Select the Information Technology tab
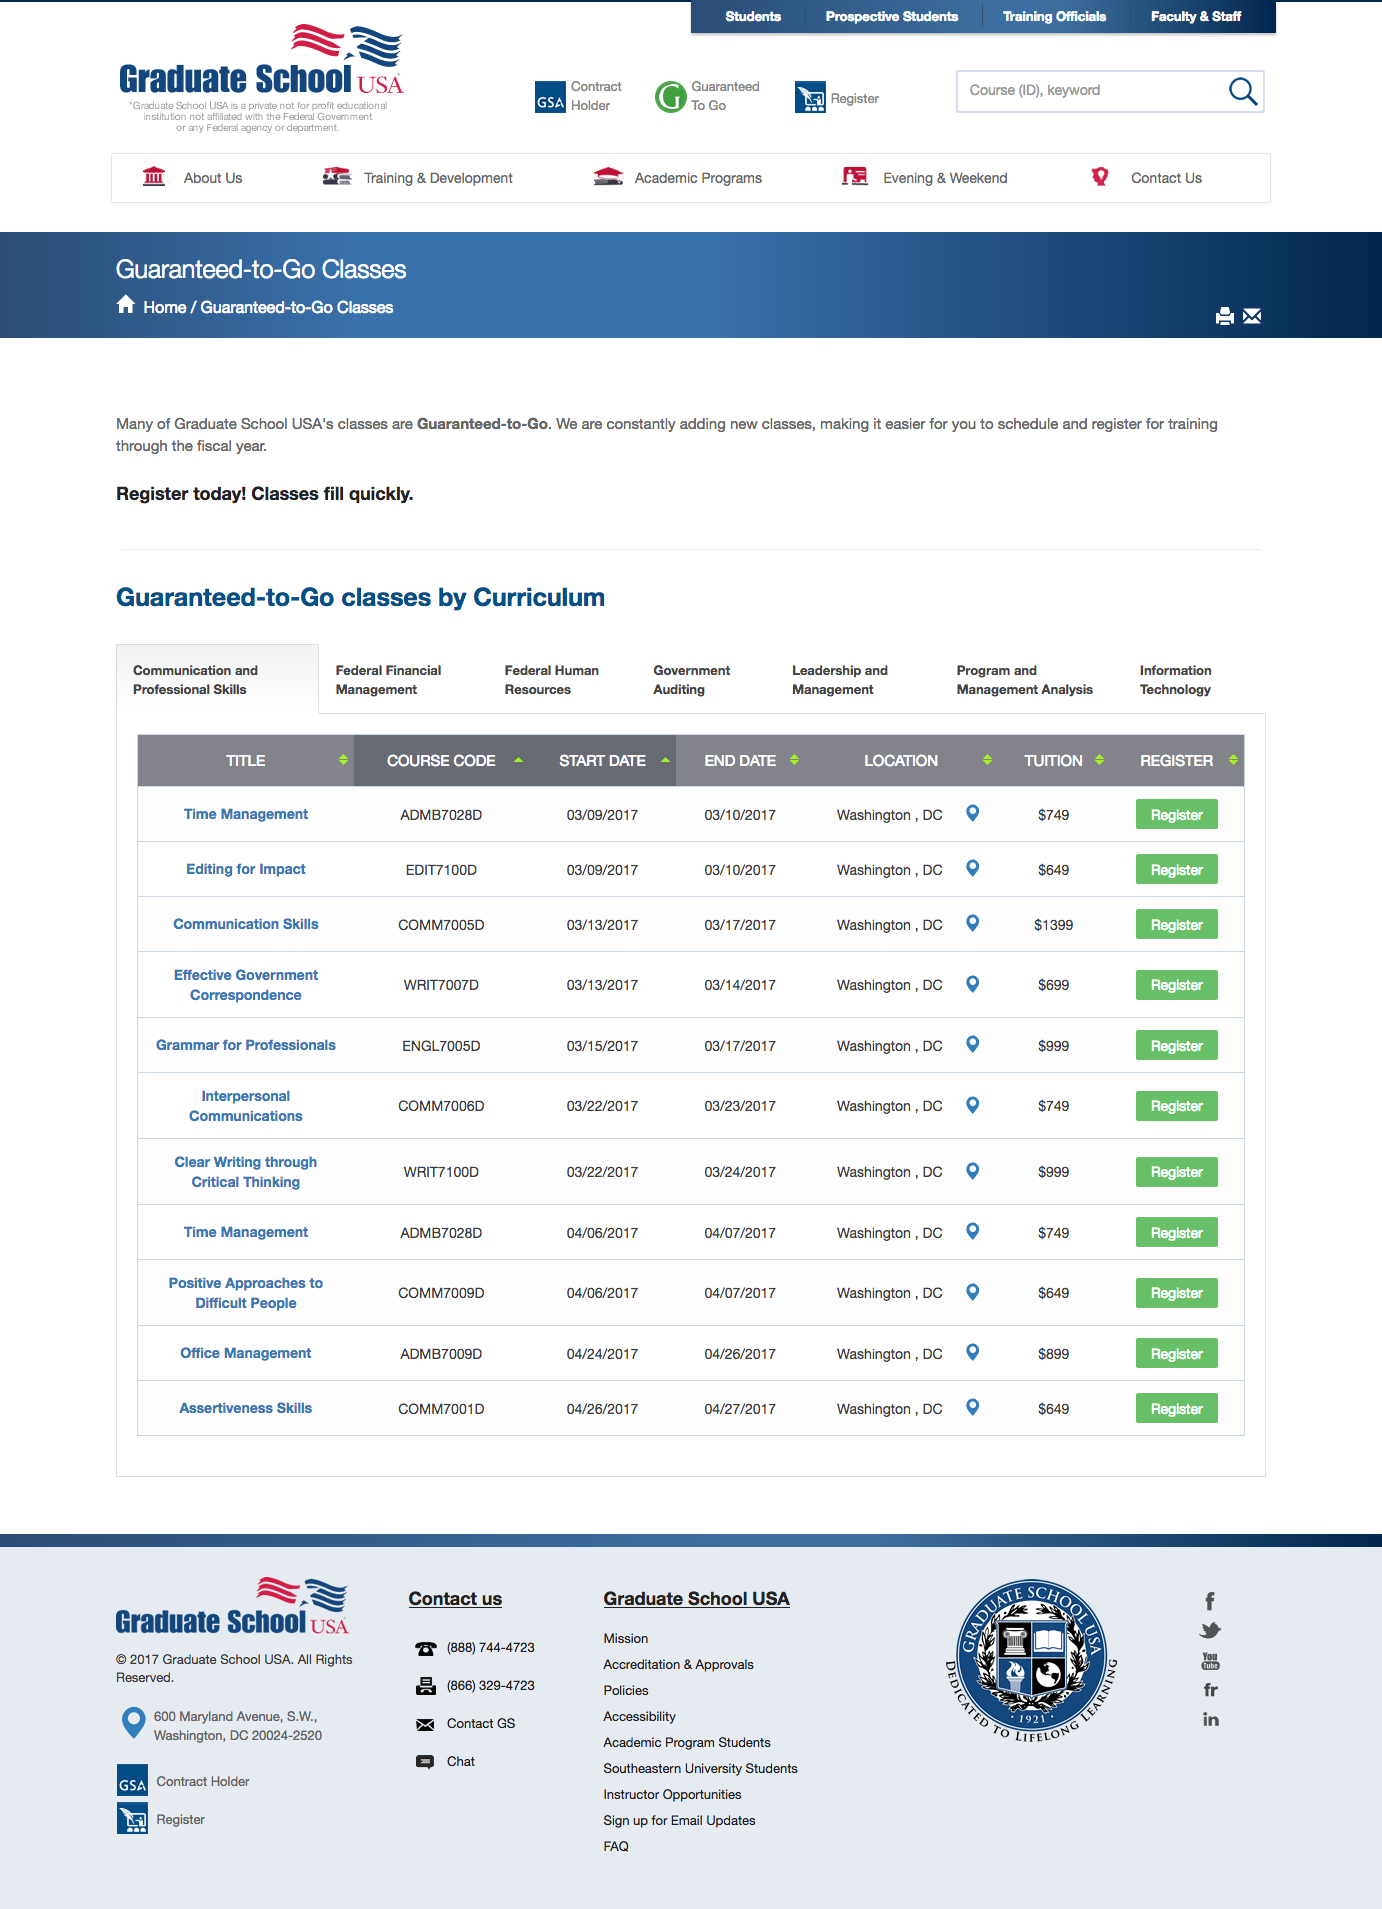The width and height of the screenshot is (1382, 1909). [1175, 680]
